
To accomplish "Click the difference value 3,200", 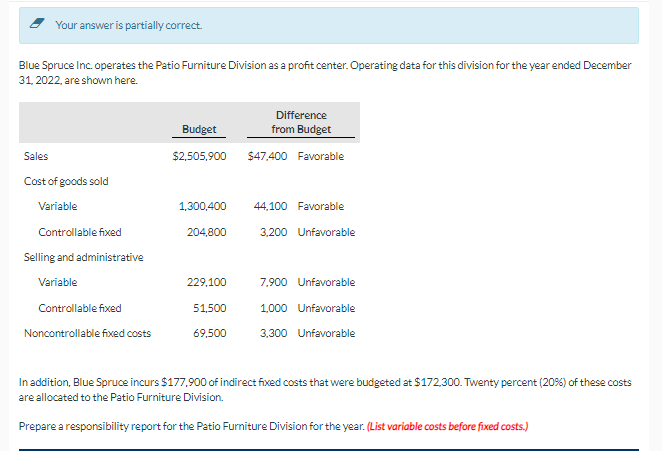I will click(x=273, y=232).
